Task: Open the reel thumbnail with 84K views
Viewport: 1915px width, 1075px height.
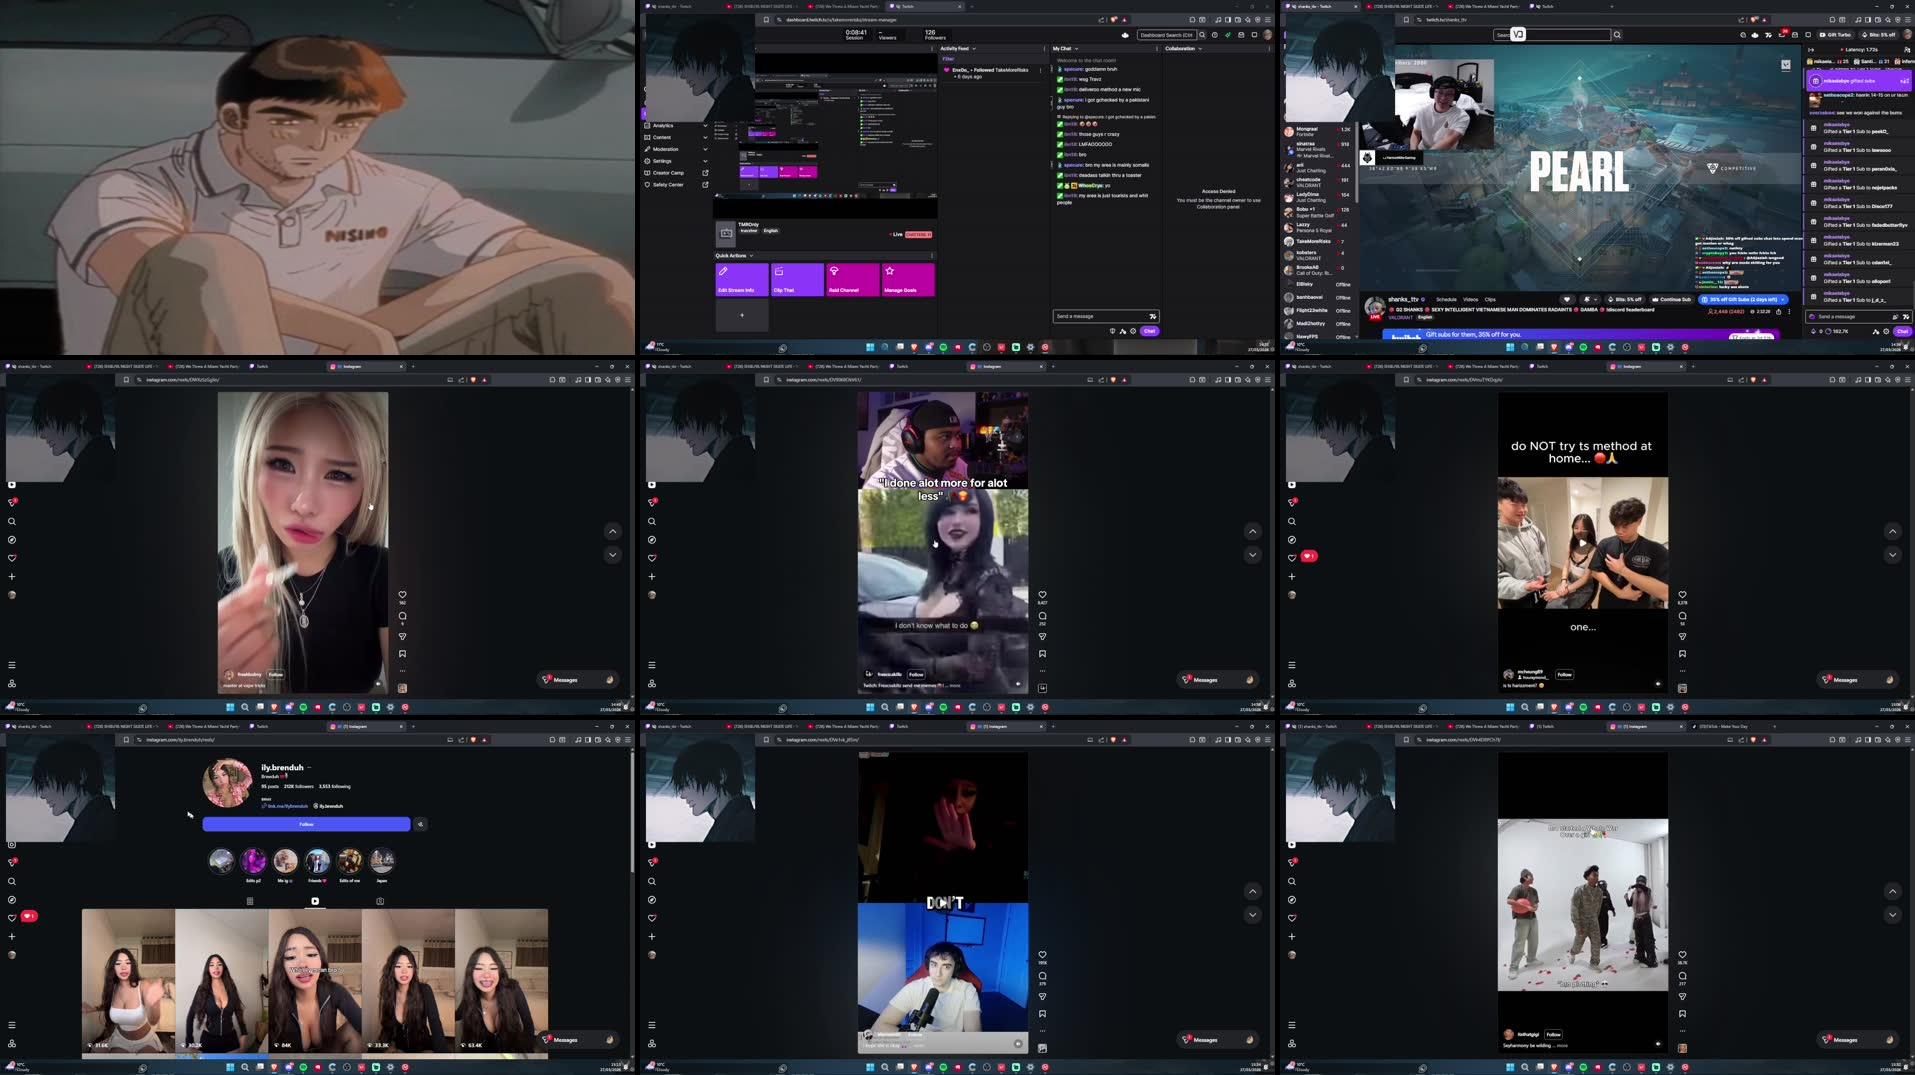Action: (315, 980)
